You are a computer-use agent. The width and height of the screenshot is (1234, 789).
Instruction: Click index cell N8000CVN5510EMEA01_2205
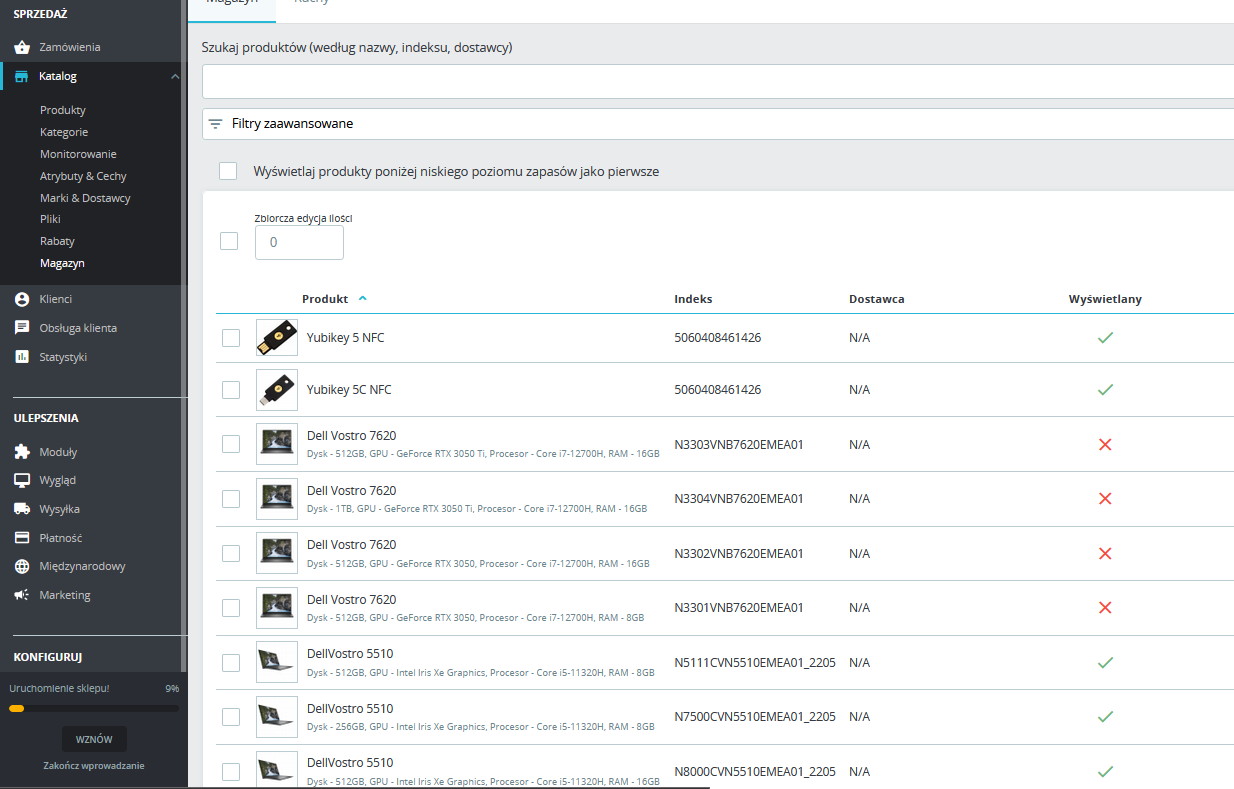(755, 771)
